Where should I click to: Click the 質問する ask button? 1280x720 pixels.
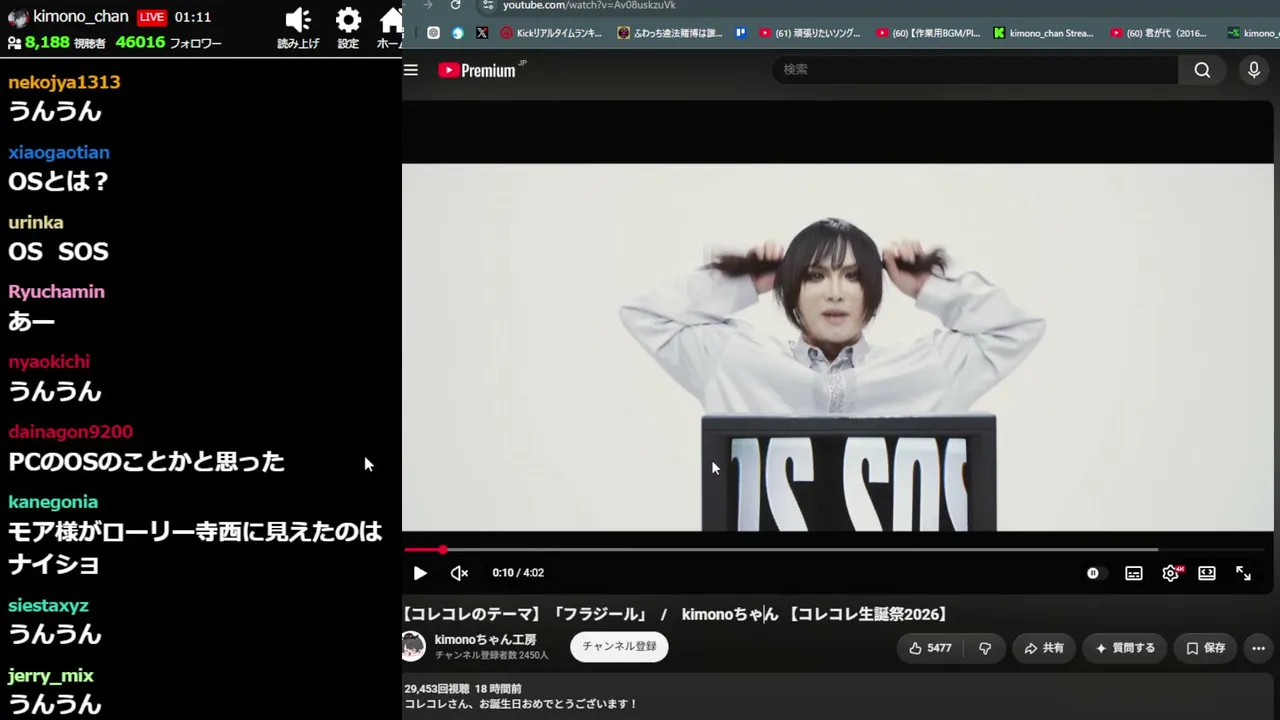click(1125, 648)
